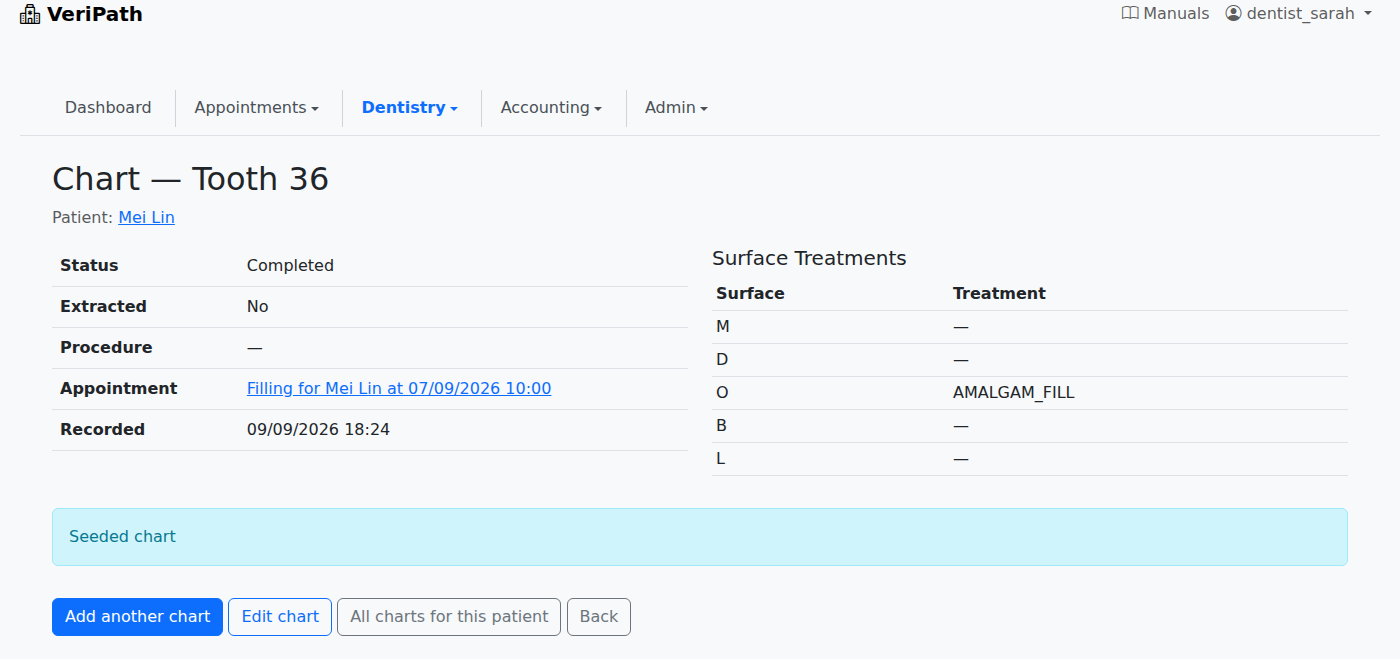Click the Surface column header
The image size is (1400, 659).
(x=750, y=293)
